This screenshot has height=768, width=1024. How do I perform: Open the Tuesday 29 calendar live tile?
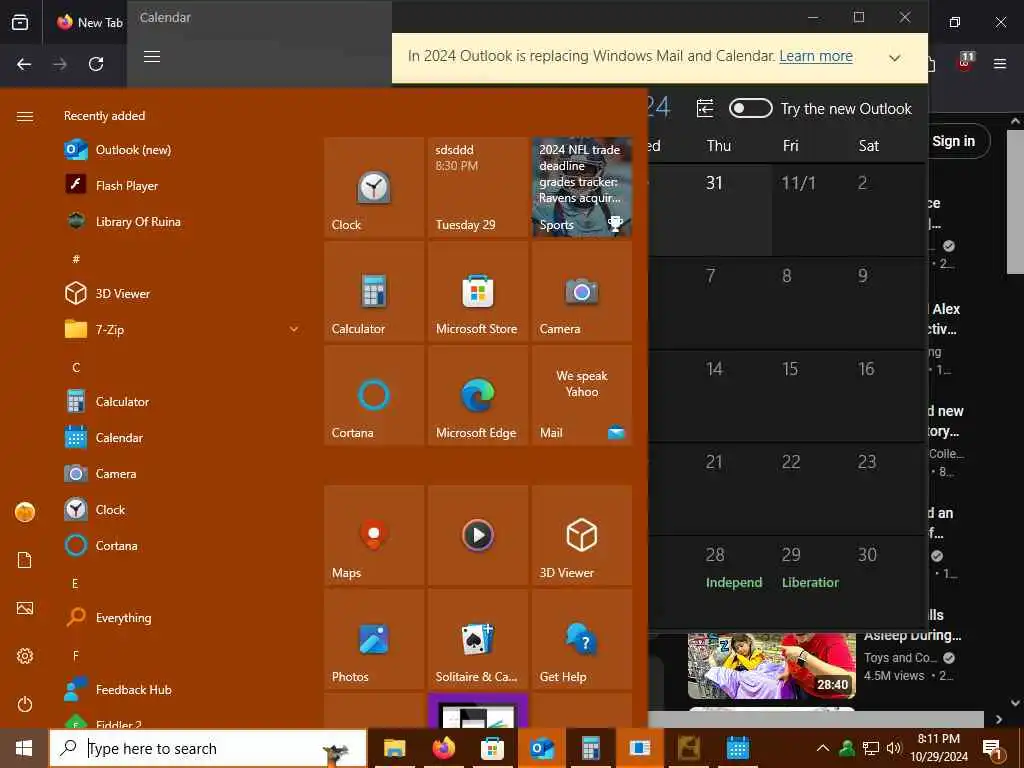pyautogui.click(x=478, y=187)
